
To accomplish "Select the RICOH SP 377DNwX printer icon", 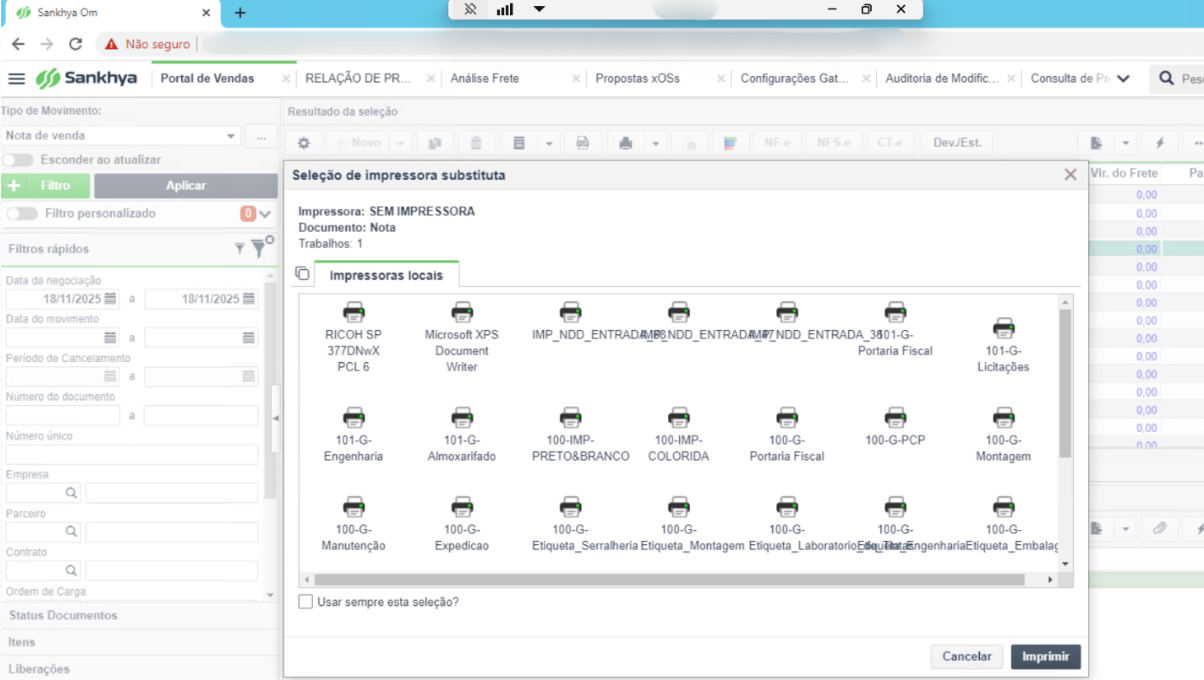I will pyautogui.click(x=353, y=312).
